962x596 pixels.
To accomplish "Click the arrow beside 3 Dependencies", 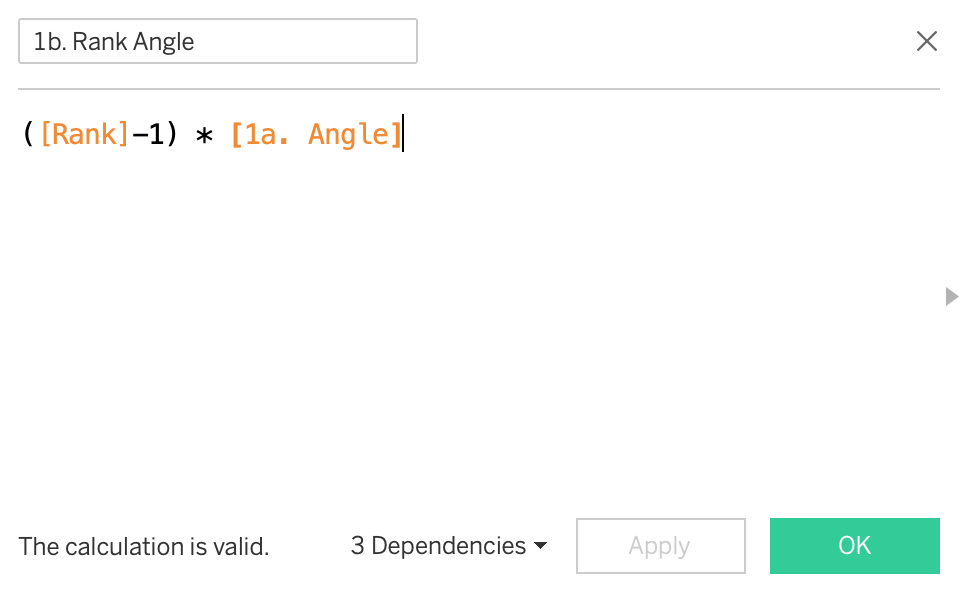I will pyautogui.click(x=541, y=546).
